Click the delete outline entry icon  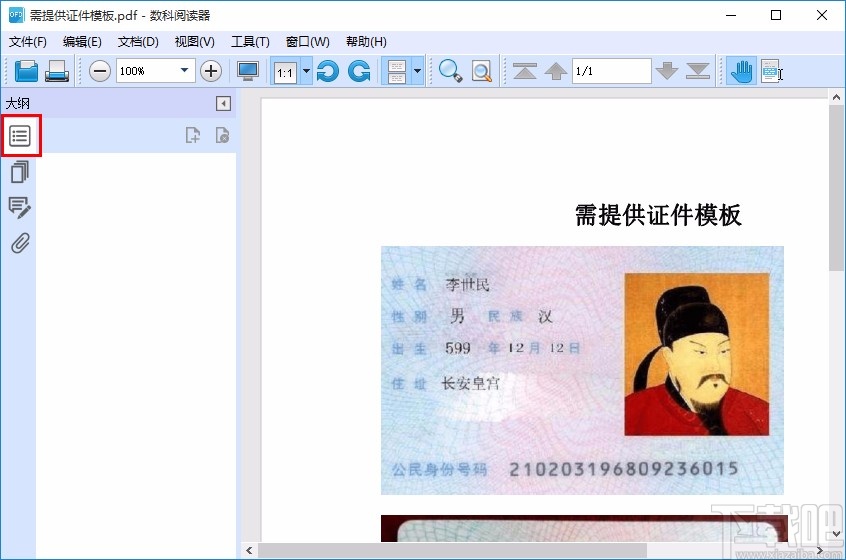click(x=222, y=135)
